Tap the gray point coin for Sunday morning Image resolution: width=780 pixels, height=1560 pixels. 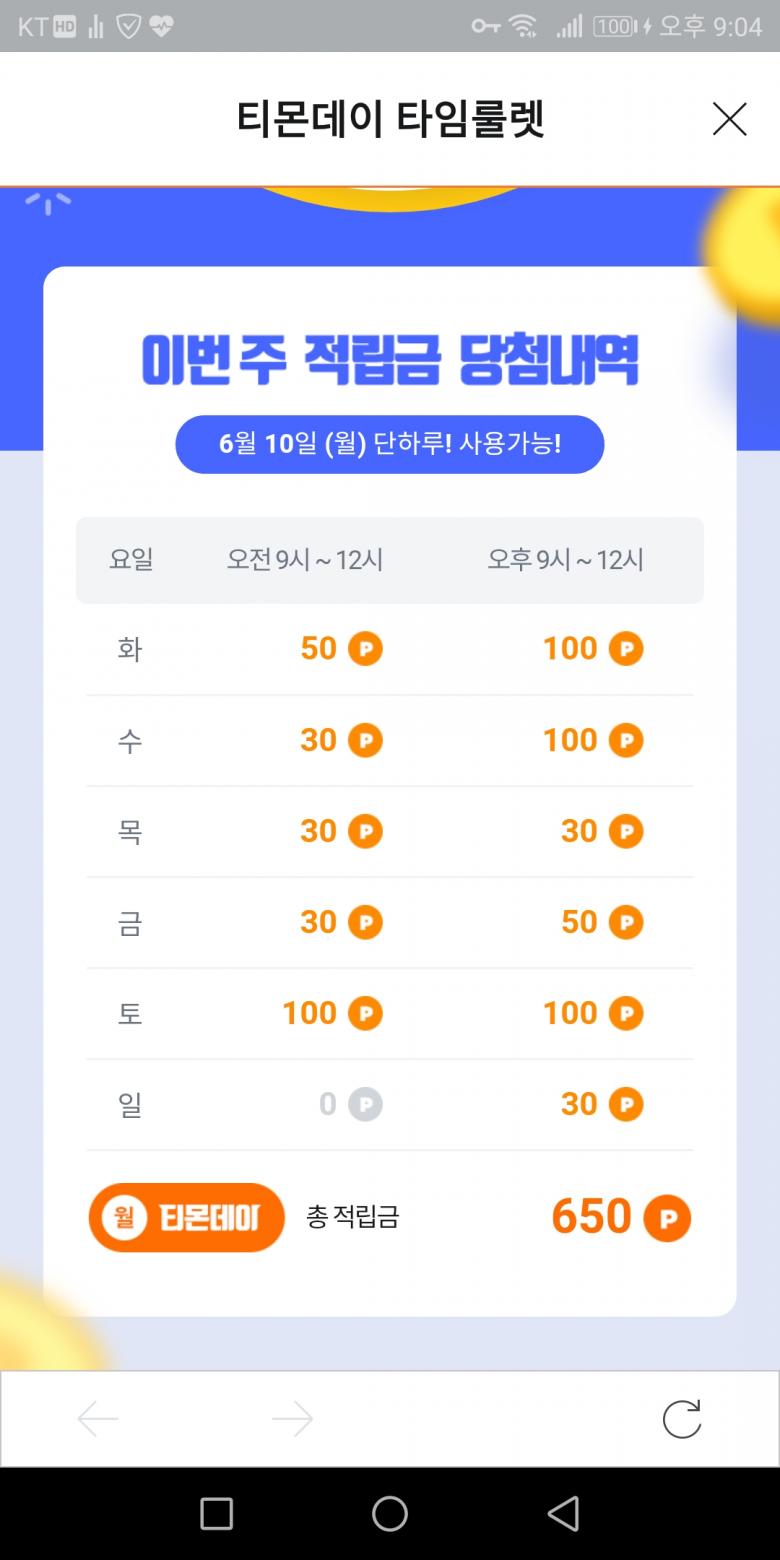(x=365, y=1104)
